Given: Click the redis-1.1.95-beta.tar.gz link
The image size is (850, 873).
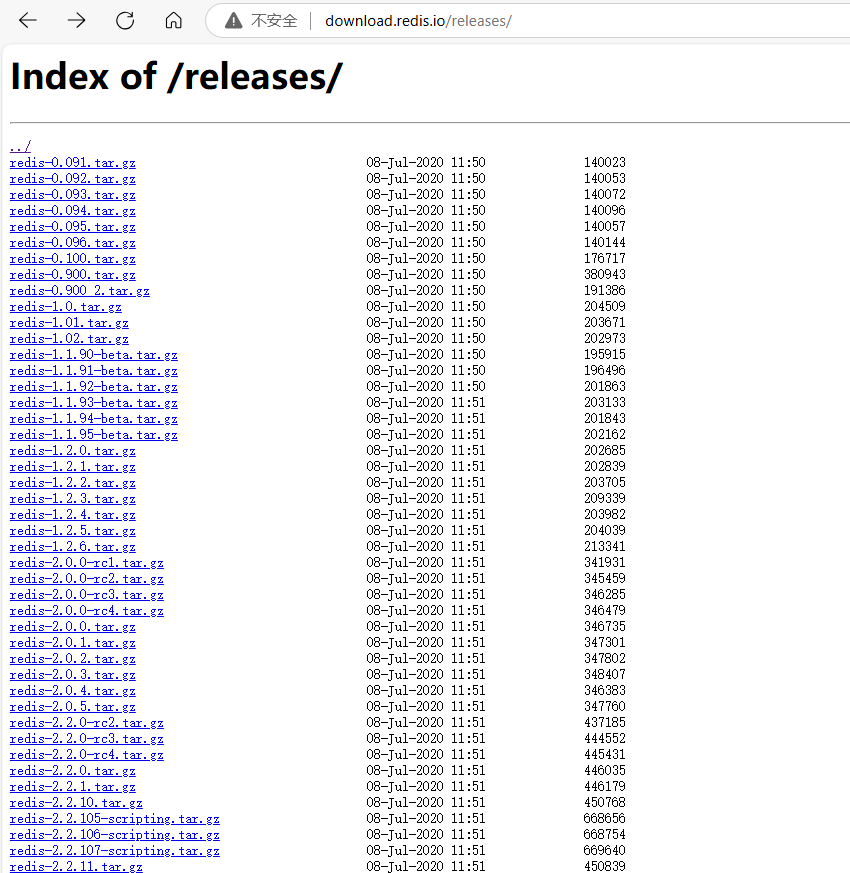Looking at the screenshot, I should click(x=94, y=434).
